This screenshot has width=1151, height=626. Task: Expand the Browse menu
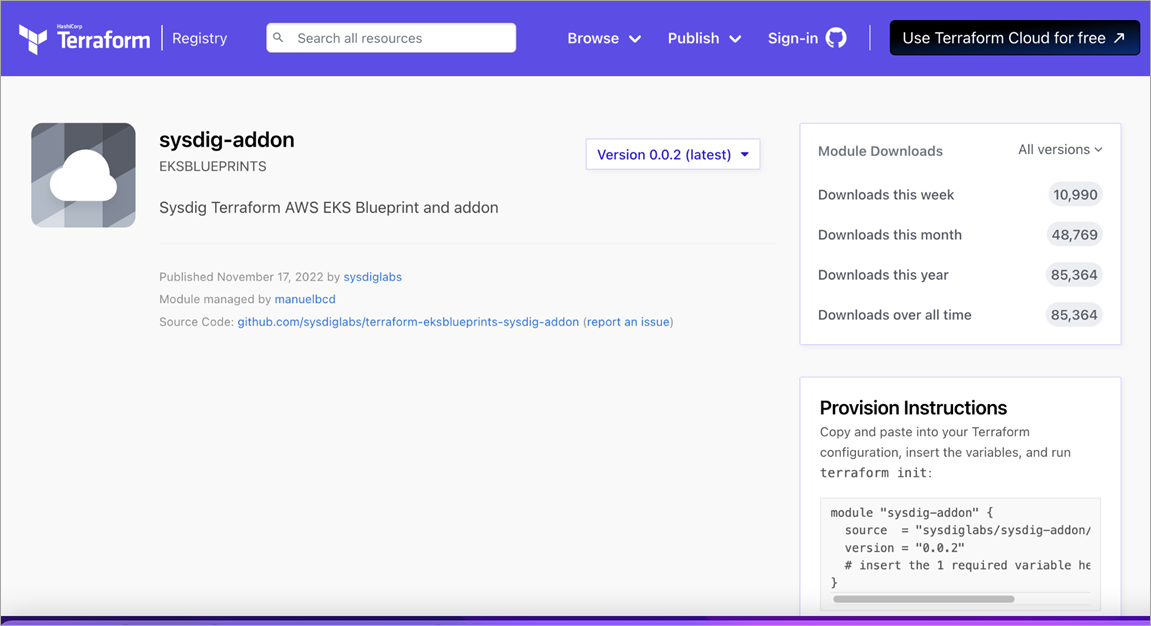tap(603, 38)
